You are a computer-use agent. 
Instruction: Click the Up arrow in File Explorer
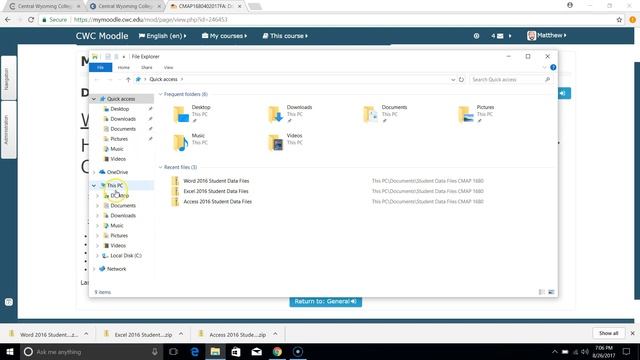coord(128,80)
